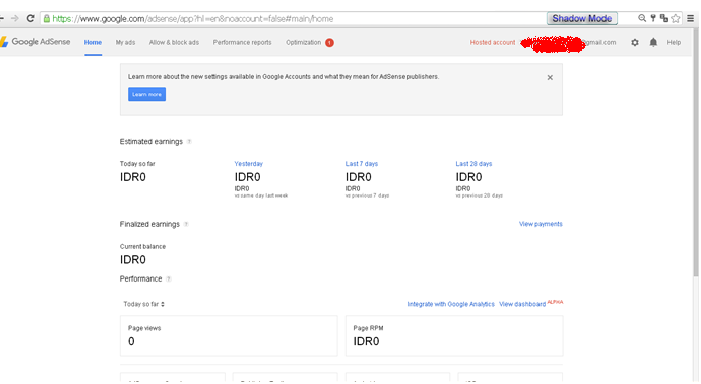Click the Page RPM card

(x=454, y=336)
